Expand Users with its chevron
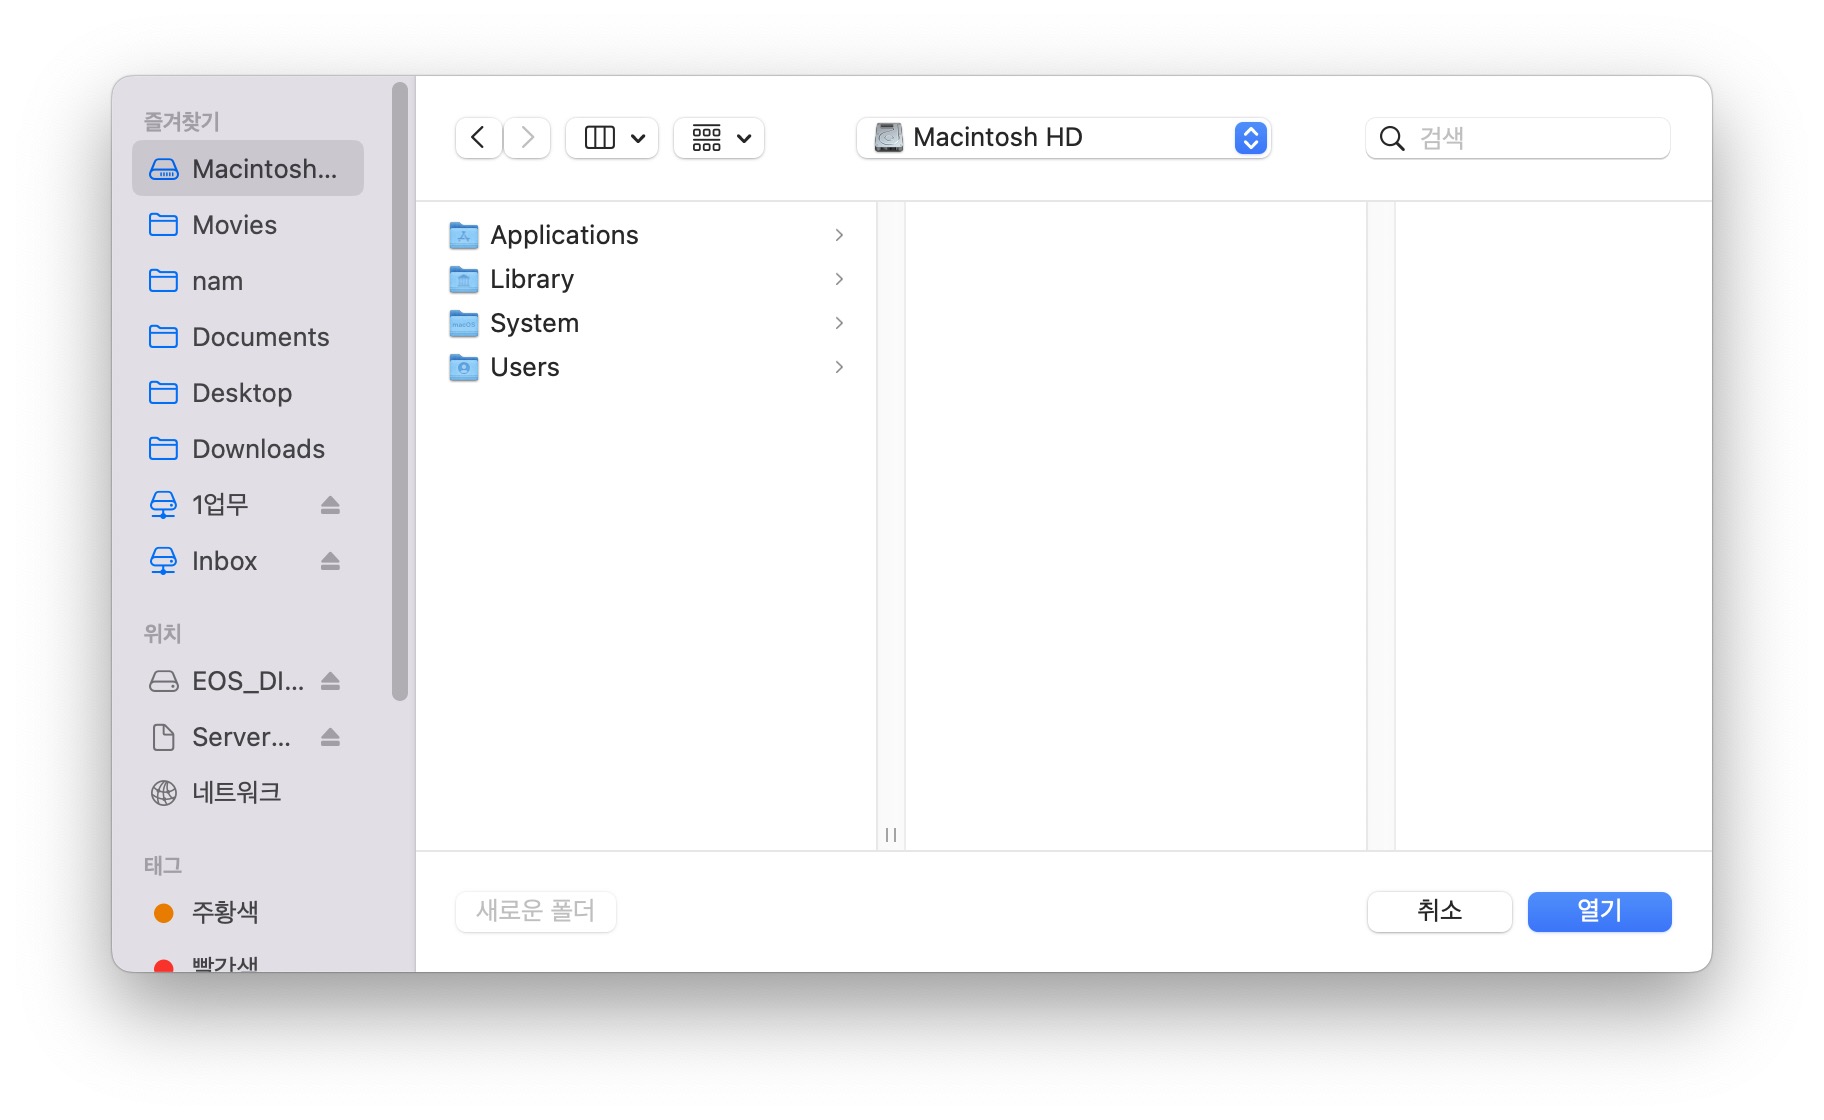1824x1120 pixels. (x=839, y=367)
